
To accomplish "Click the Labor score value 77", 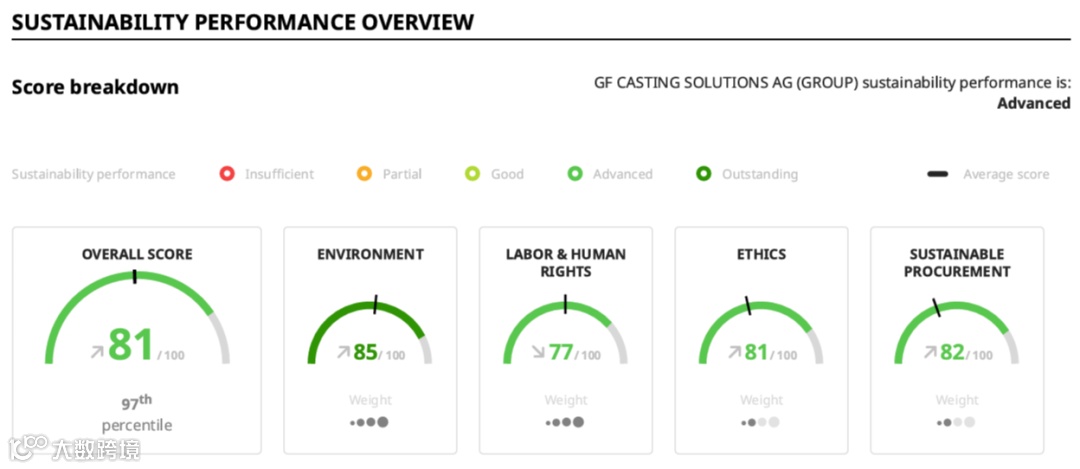I will coord(561,352).
